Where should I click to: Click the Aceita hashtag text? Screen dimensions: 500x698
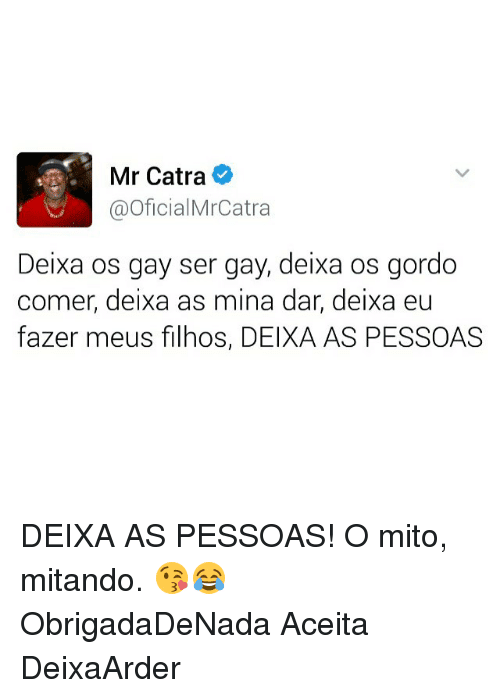pyautogui.click(x=325, y=624)
